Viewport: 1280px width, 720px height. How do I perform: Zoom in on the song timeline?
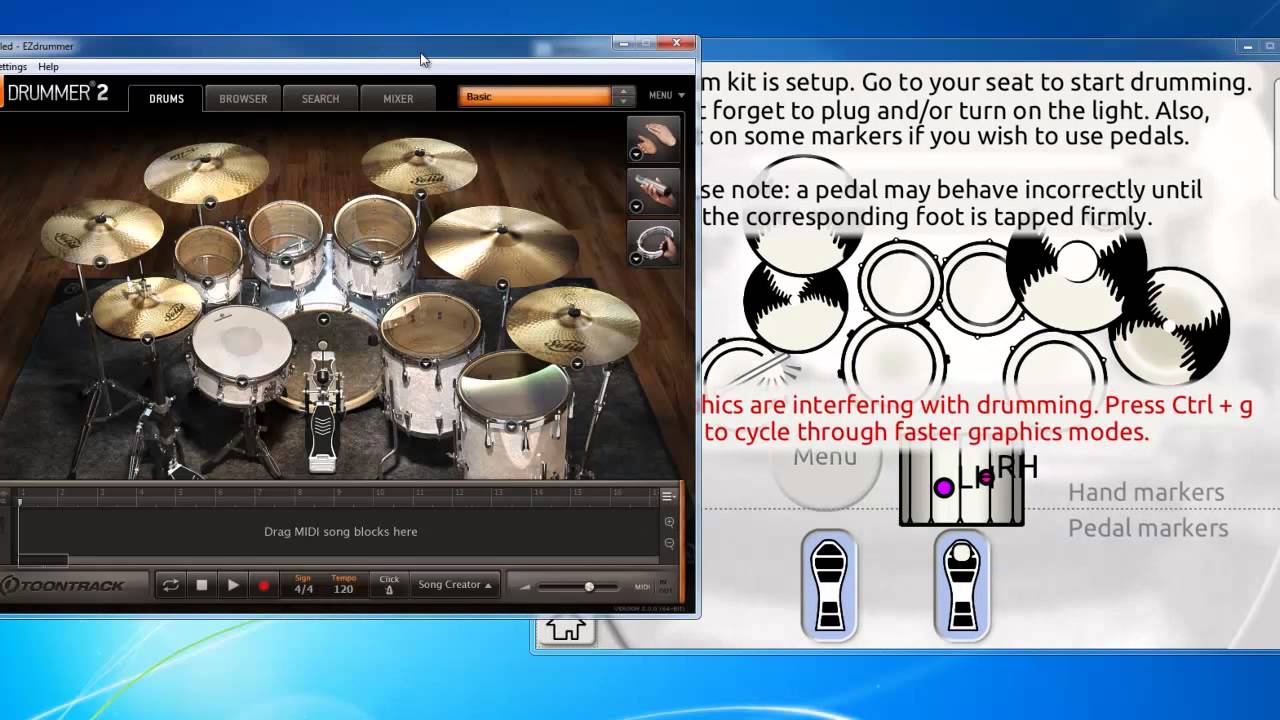(x=669, y=522)
